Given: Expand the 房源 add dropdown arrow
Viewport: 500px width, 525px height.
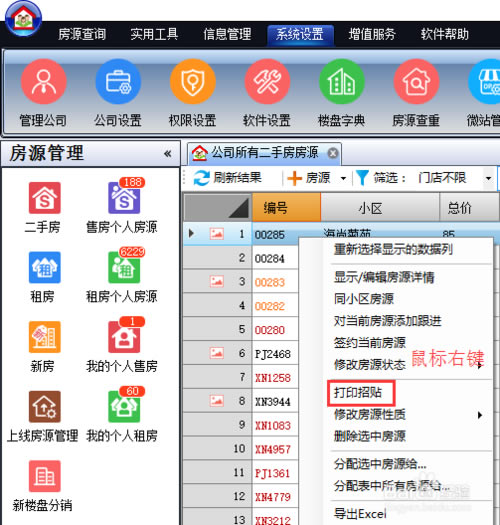Looking at the screenshot, I should tap(343, 178).
